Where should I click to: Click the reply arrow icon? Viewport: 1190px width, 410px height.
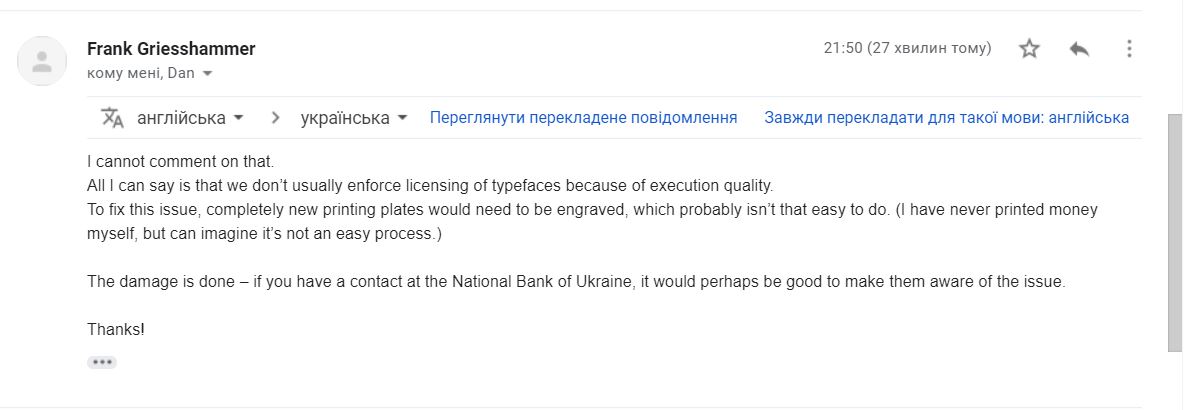point(1079,49)
